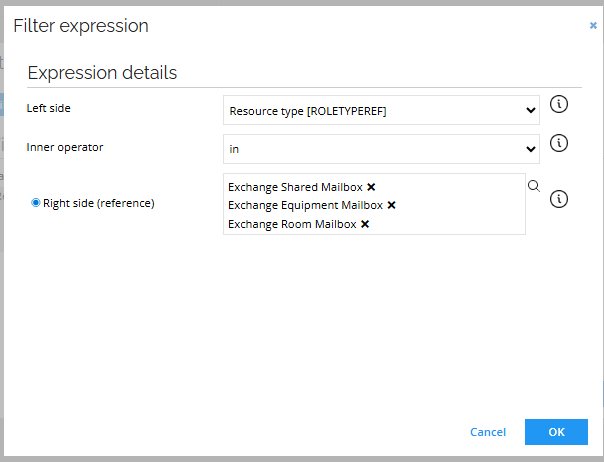The width and height of the screenshot is (604, 462).
Task: Select the Exchange Room Mailbox entry text
Action: 292,224
